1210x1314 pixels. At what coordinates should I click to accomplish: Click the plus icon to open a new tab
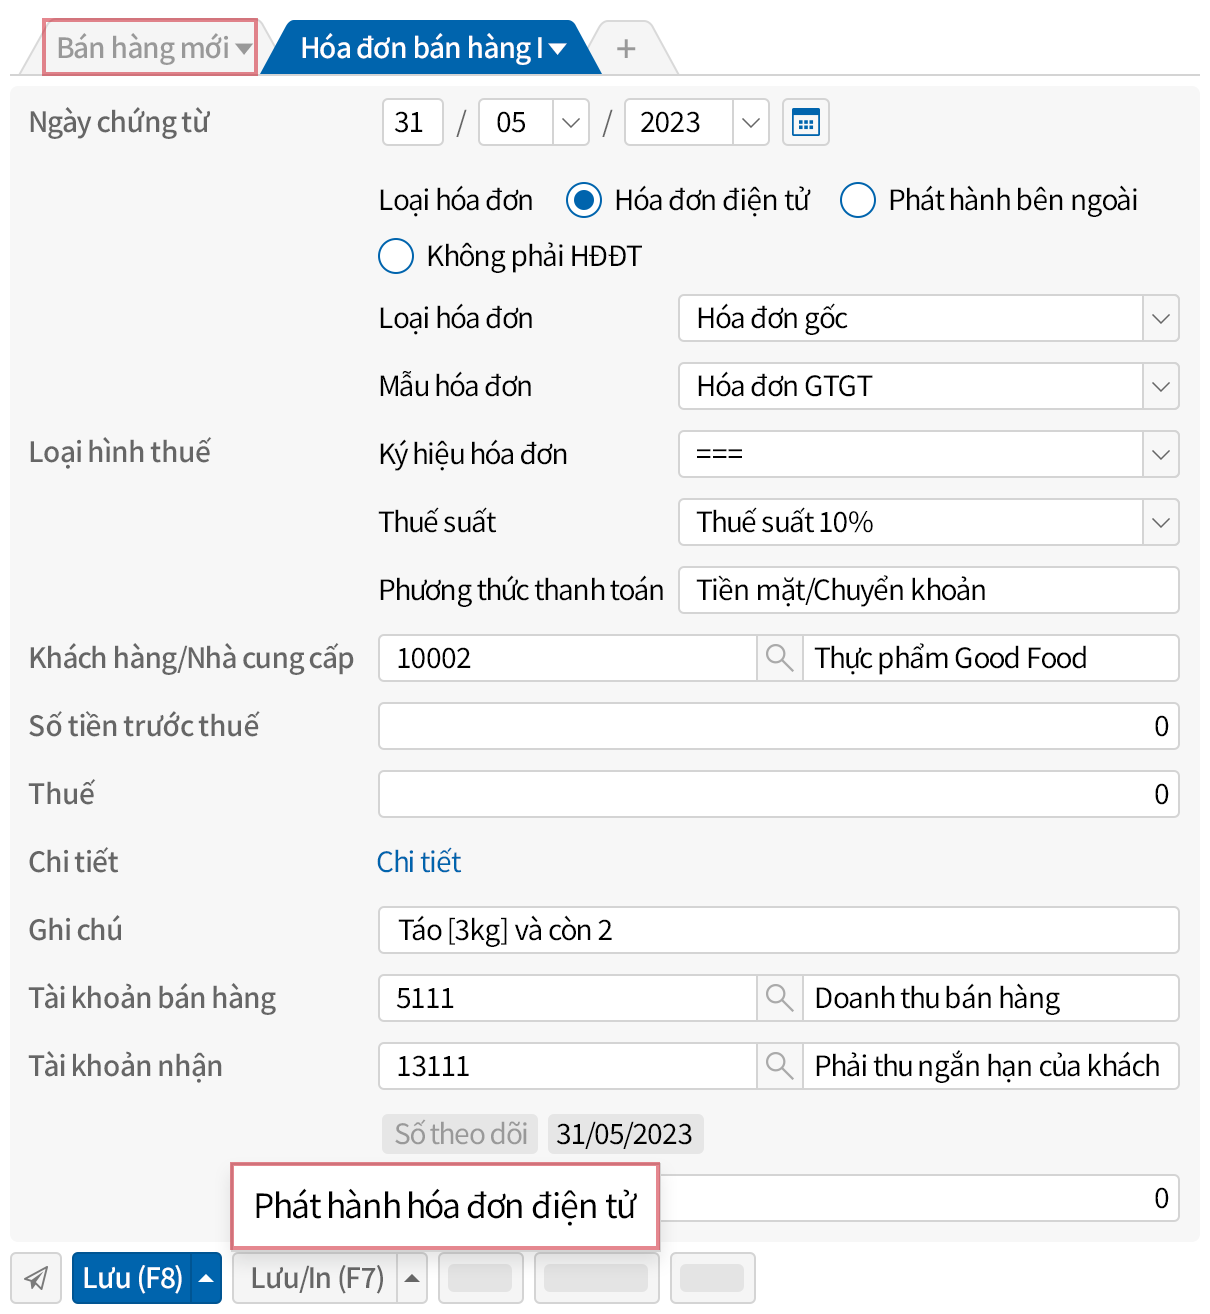[627, 47]
